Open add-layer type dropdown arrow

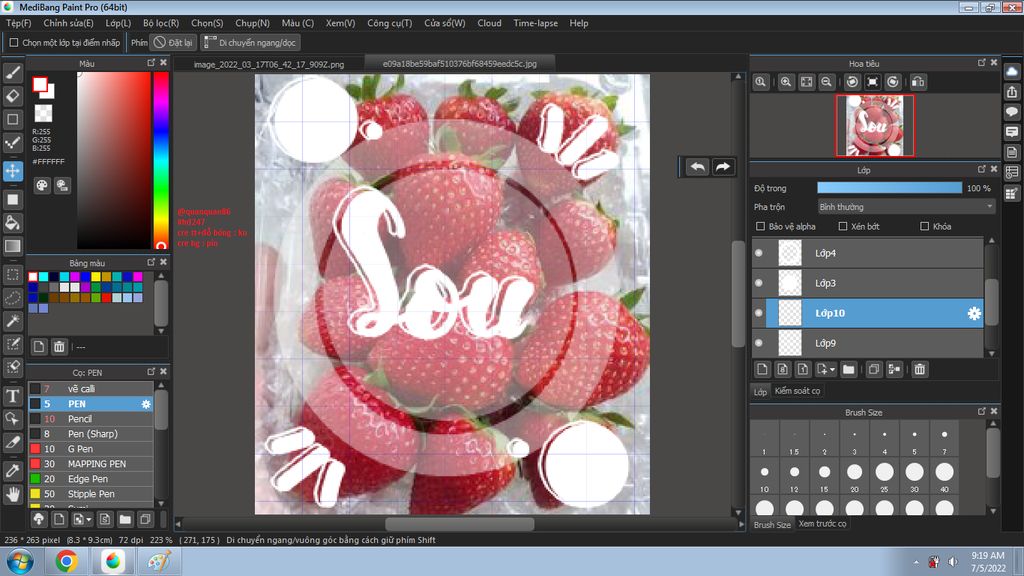coord(832,370)
